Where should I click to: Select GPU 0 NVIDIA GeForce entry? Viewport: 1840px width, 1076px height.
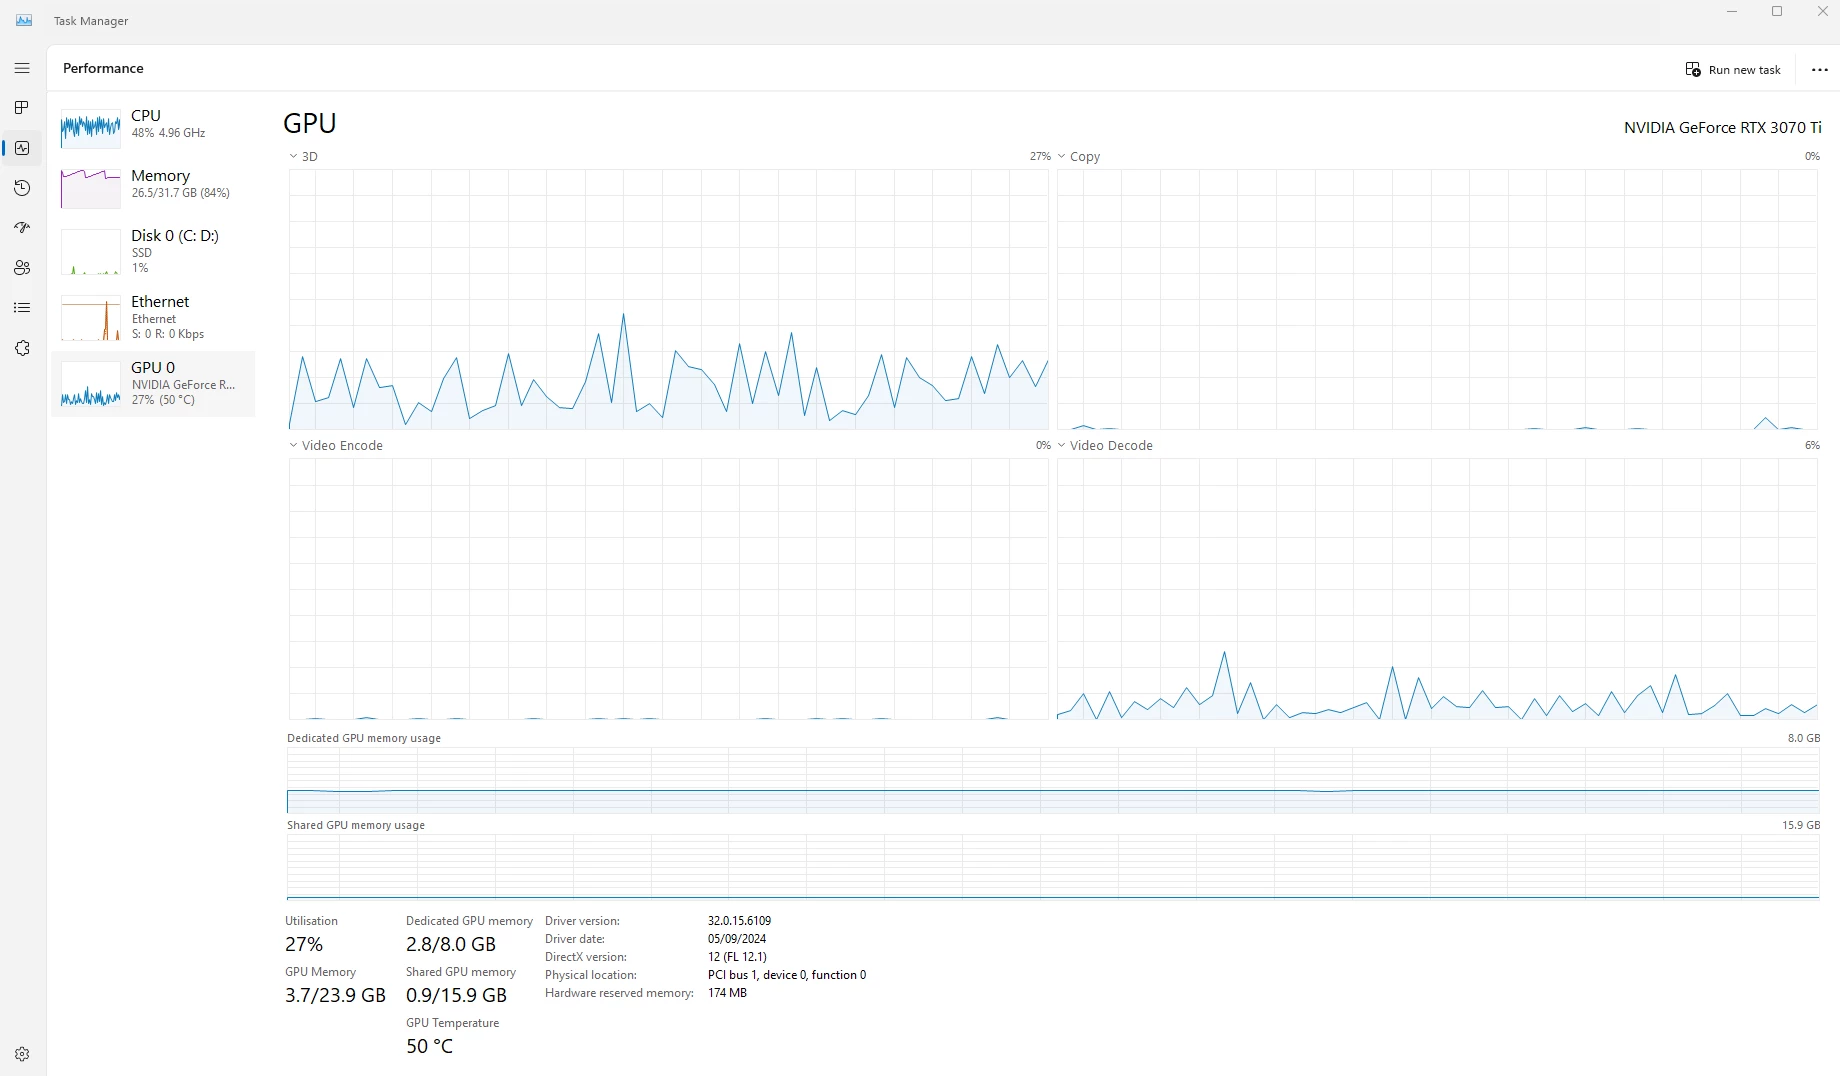(153, 383)
